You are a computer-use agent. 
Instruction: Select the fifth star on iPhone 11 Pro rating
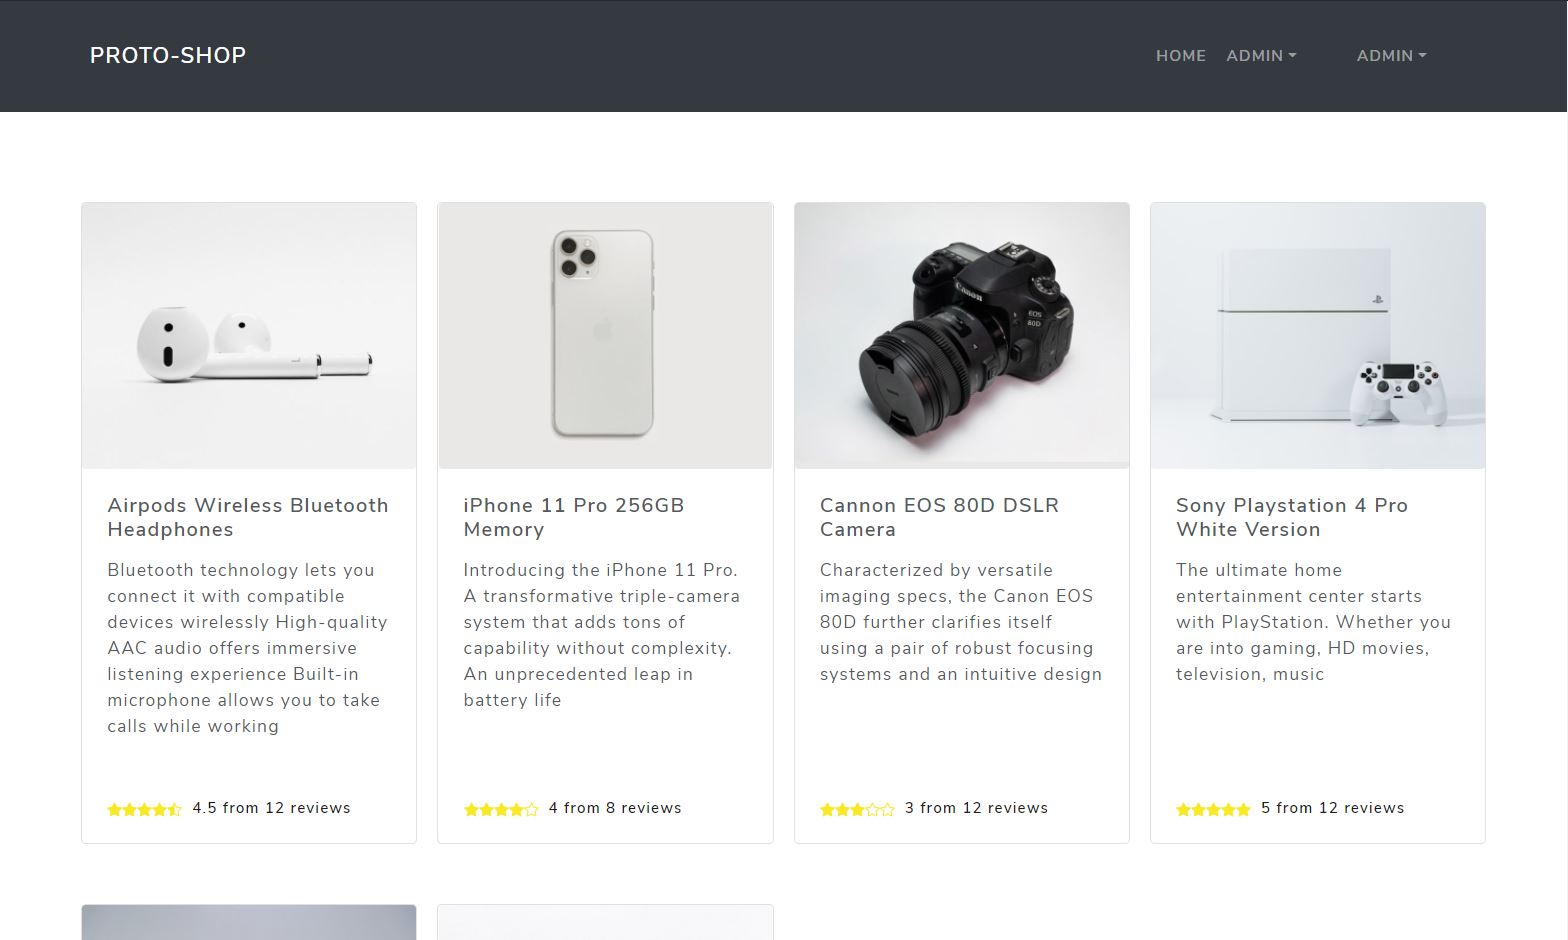pos(530,808)
